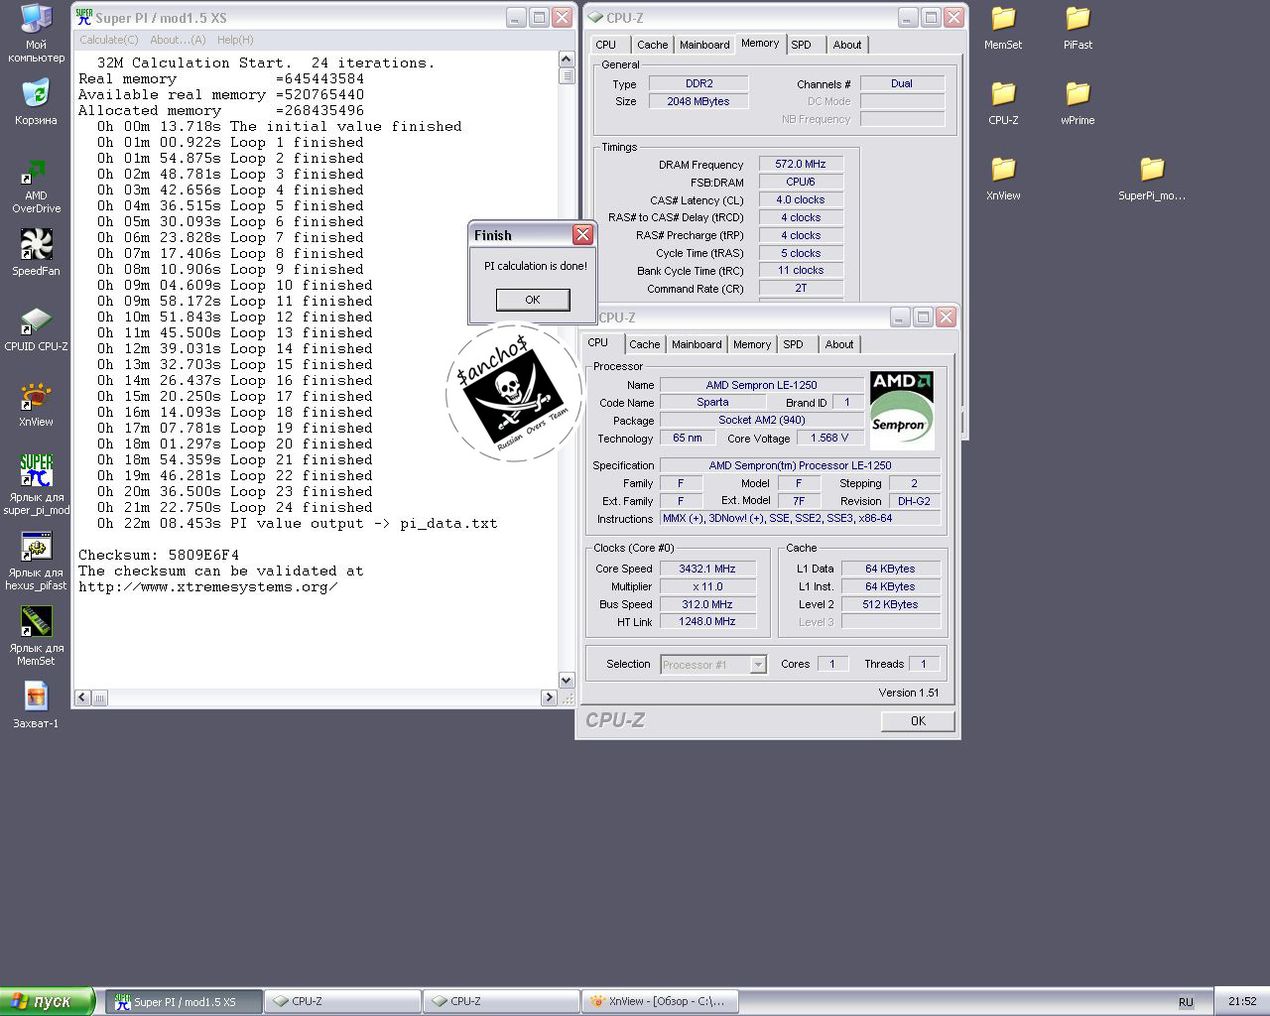
Task: Activate Super PI / mod1.5 XS taskbar button
Action: pyautogui.click(x=184, y=1001)
